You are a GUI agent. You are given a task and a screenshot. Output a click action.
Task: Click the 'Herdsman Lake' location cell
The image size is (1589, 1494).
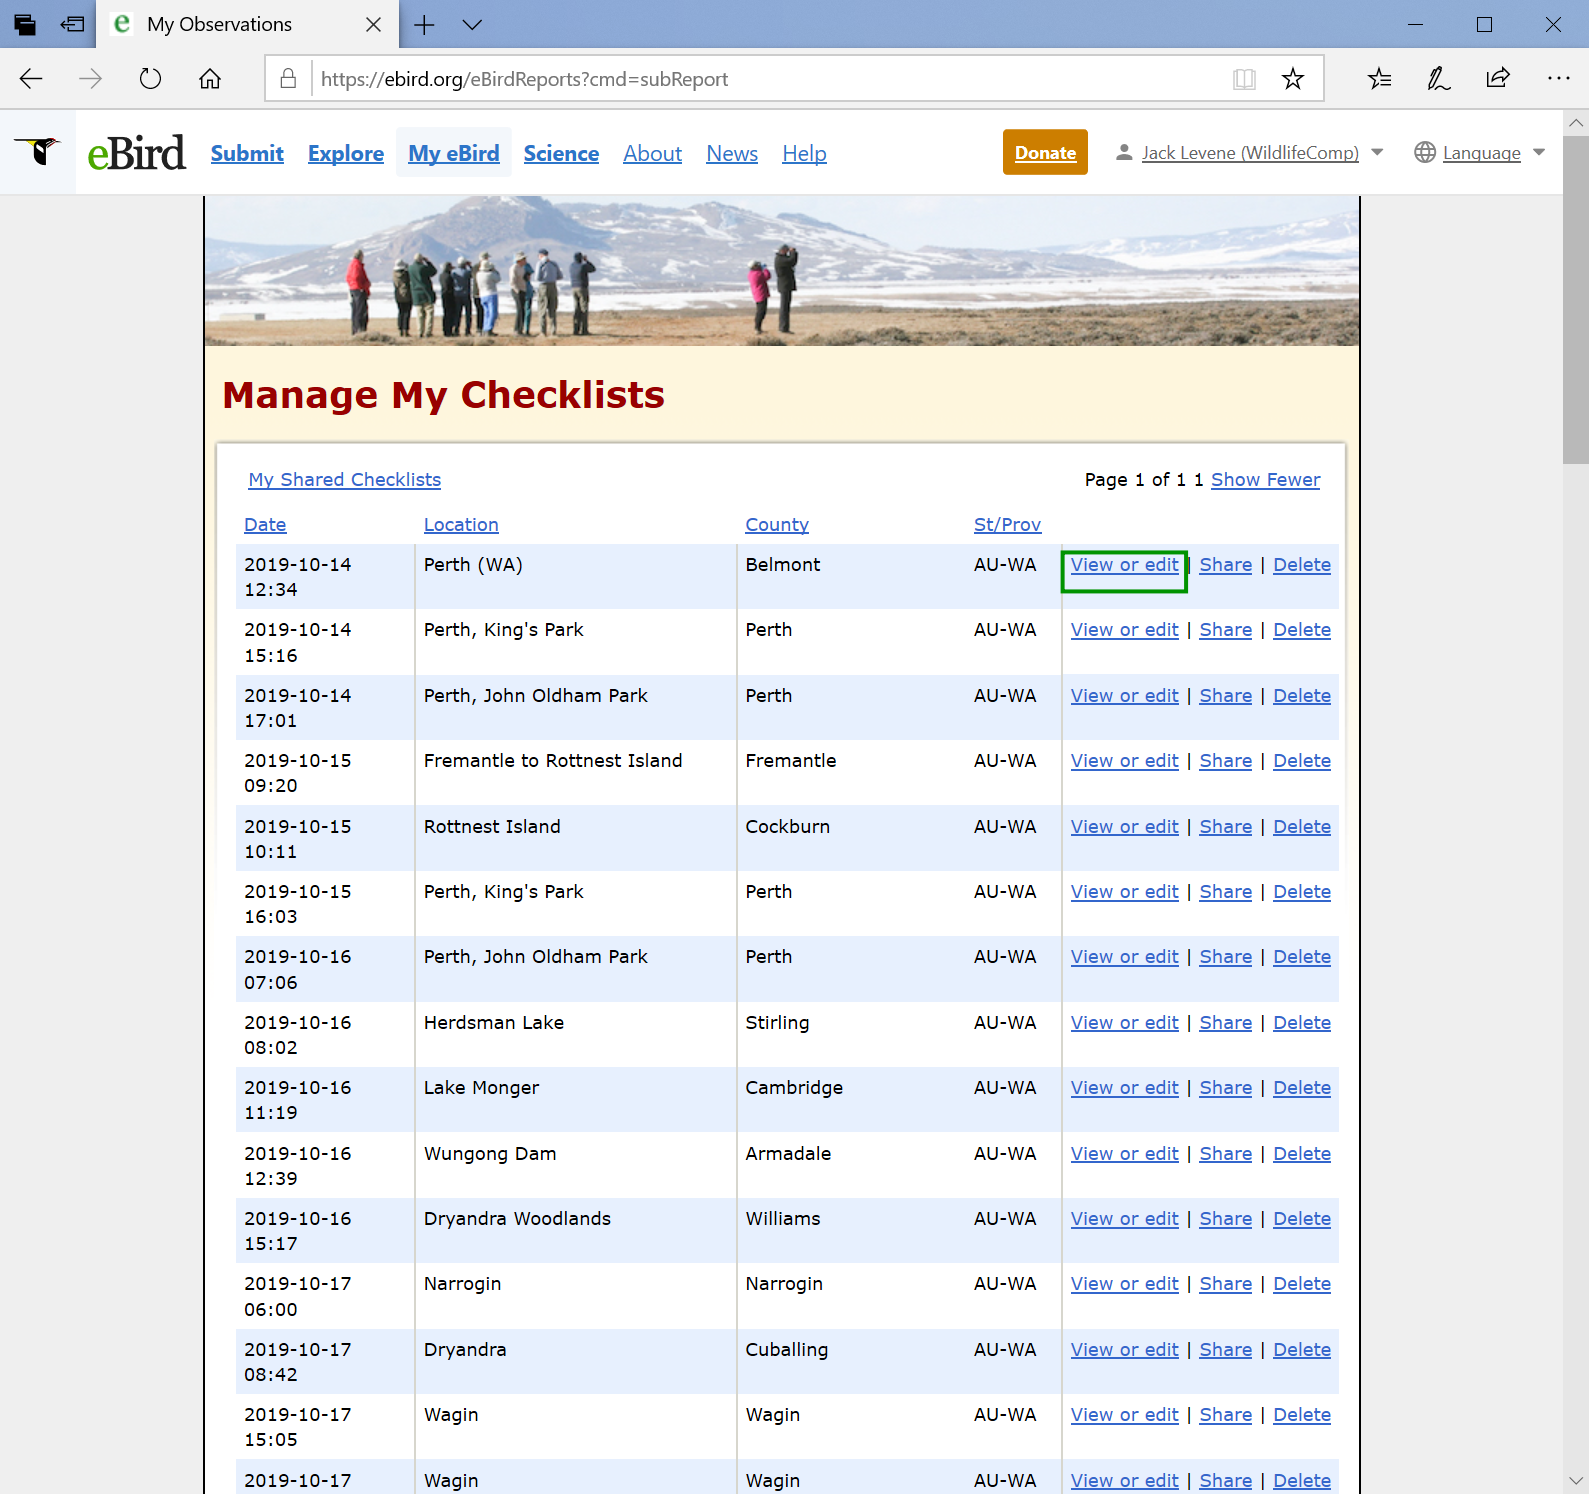coord(576,1034)
